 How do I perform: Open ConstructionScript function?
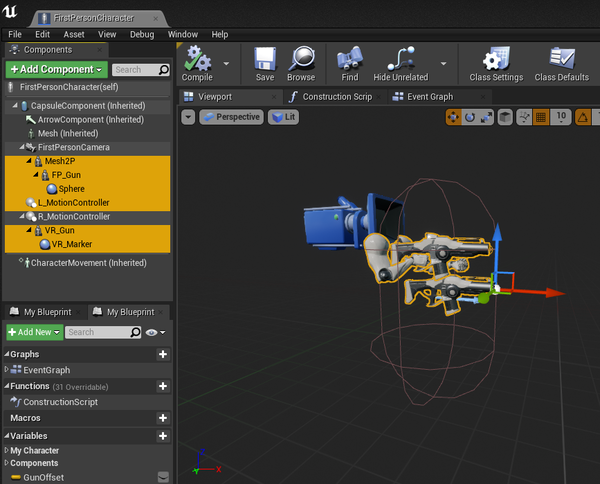pos(60,402)
